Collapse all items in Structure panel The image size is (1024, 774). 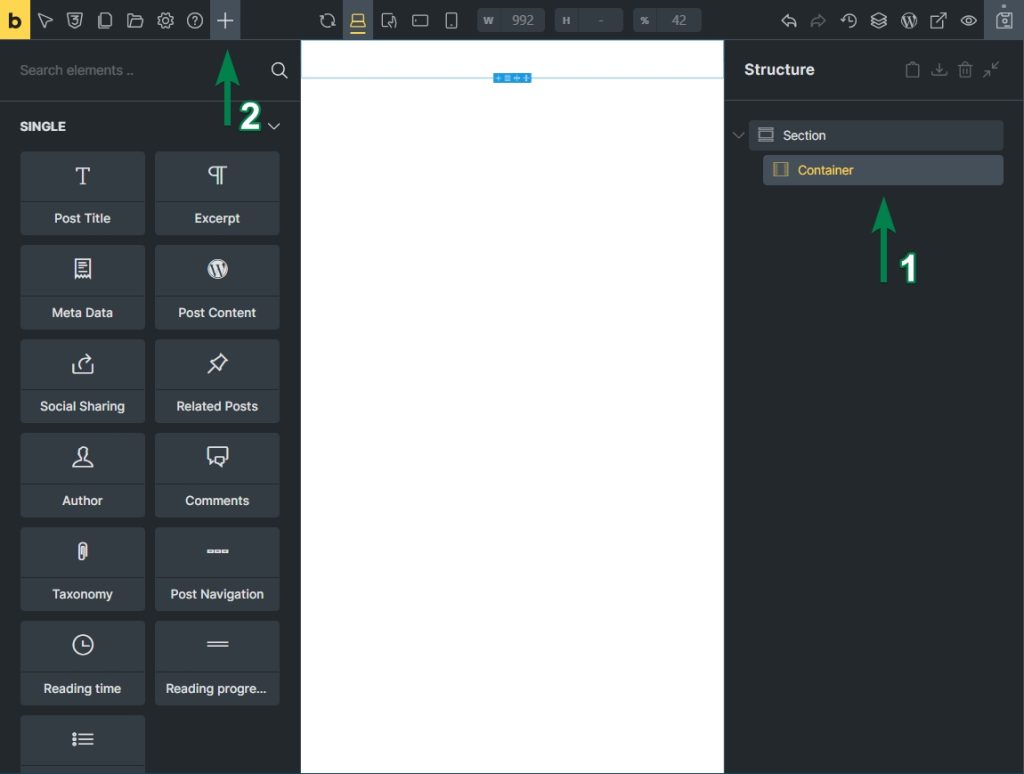(991, 70)
